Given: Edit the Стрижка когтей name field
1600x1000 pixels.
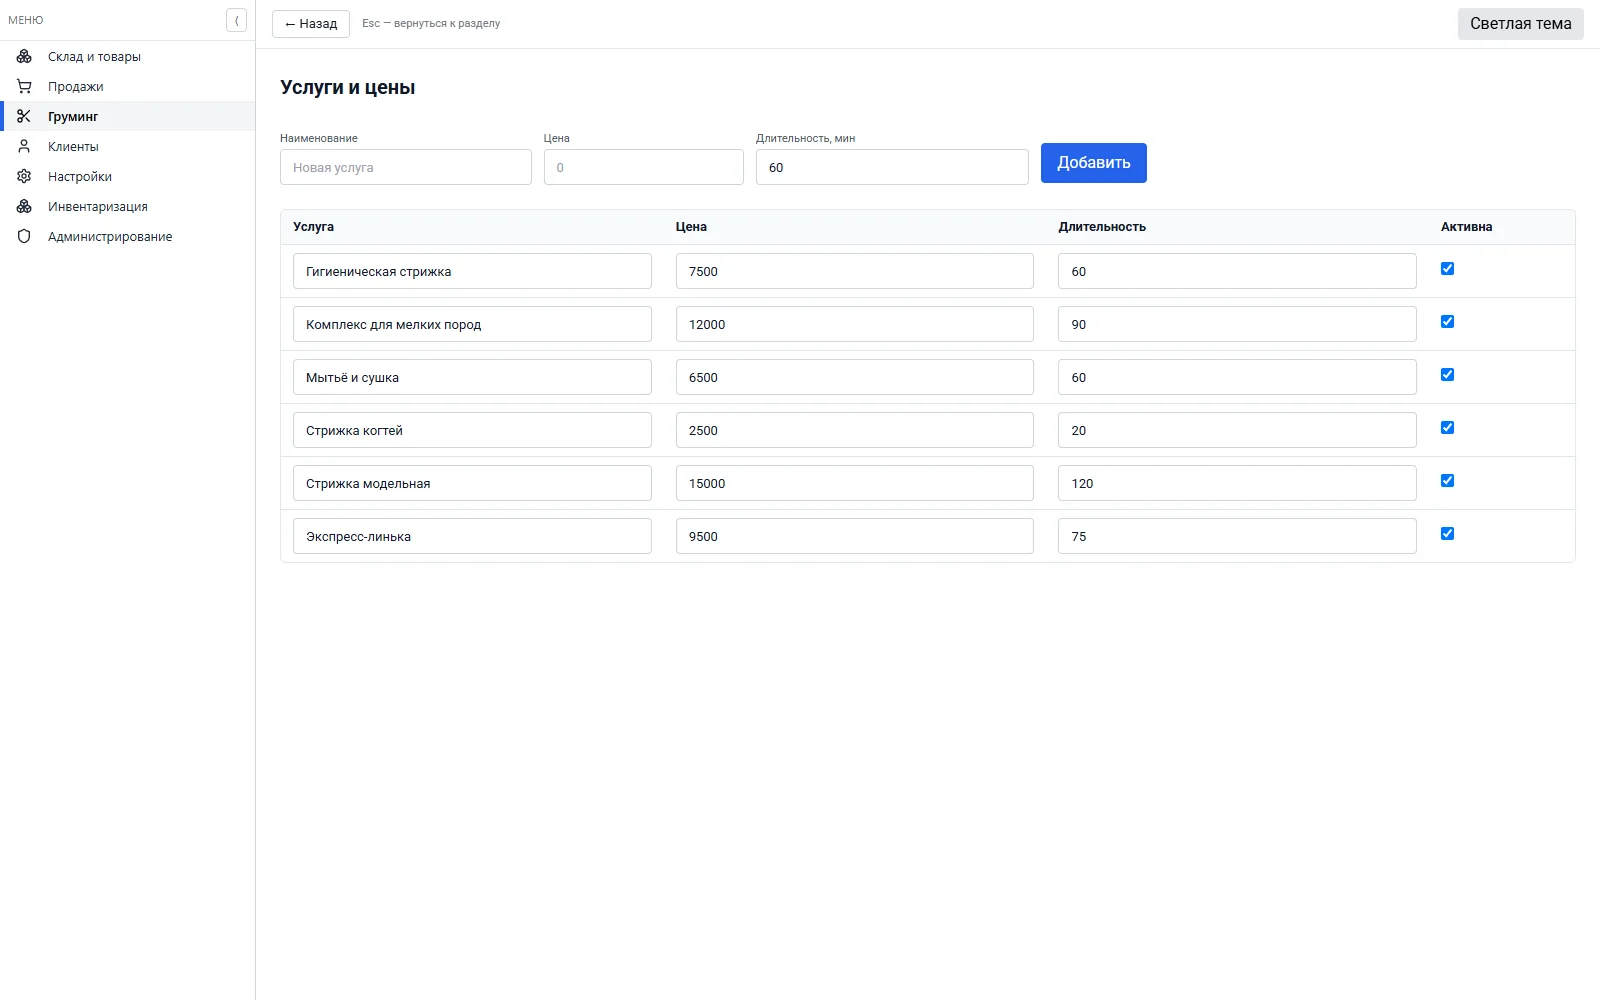Looking at the screenshot, I should [x=472, y=430].
